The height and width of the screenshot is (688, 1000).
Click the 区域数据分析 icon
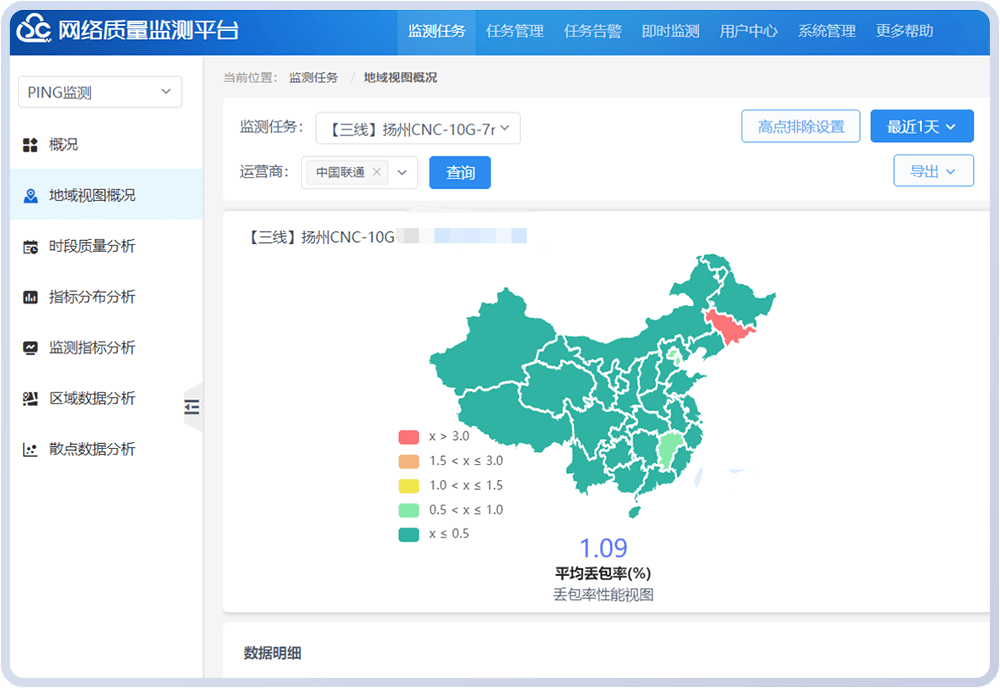point(30,399)
